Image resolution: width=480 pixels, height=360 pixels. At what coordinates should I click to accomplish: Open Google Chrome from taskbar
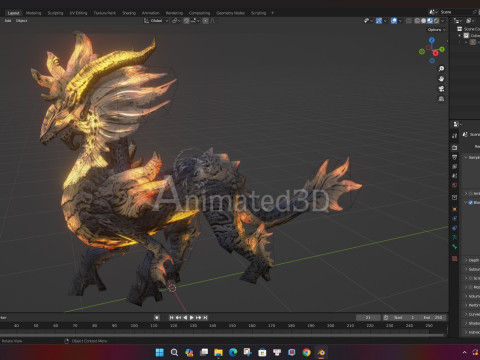tap(306, 352)
